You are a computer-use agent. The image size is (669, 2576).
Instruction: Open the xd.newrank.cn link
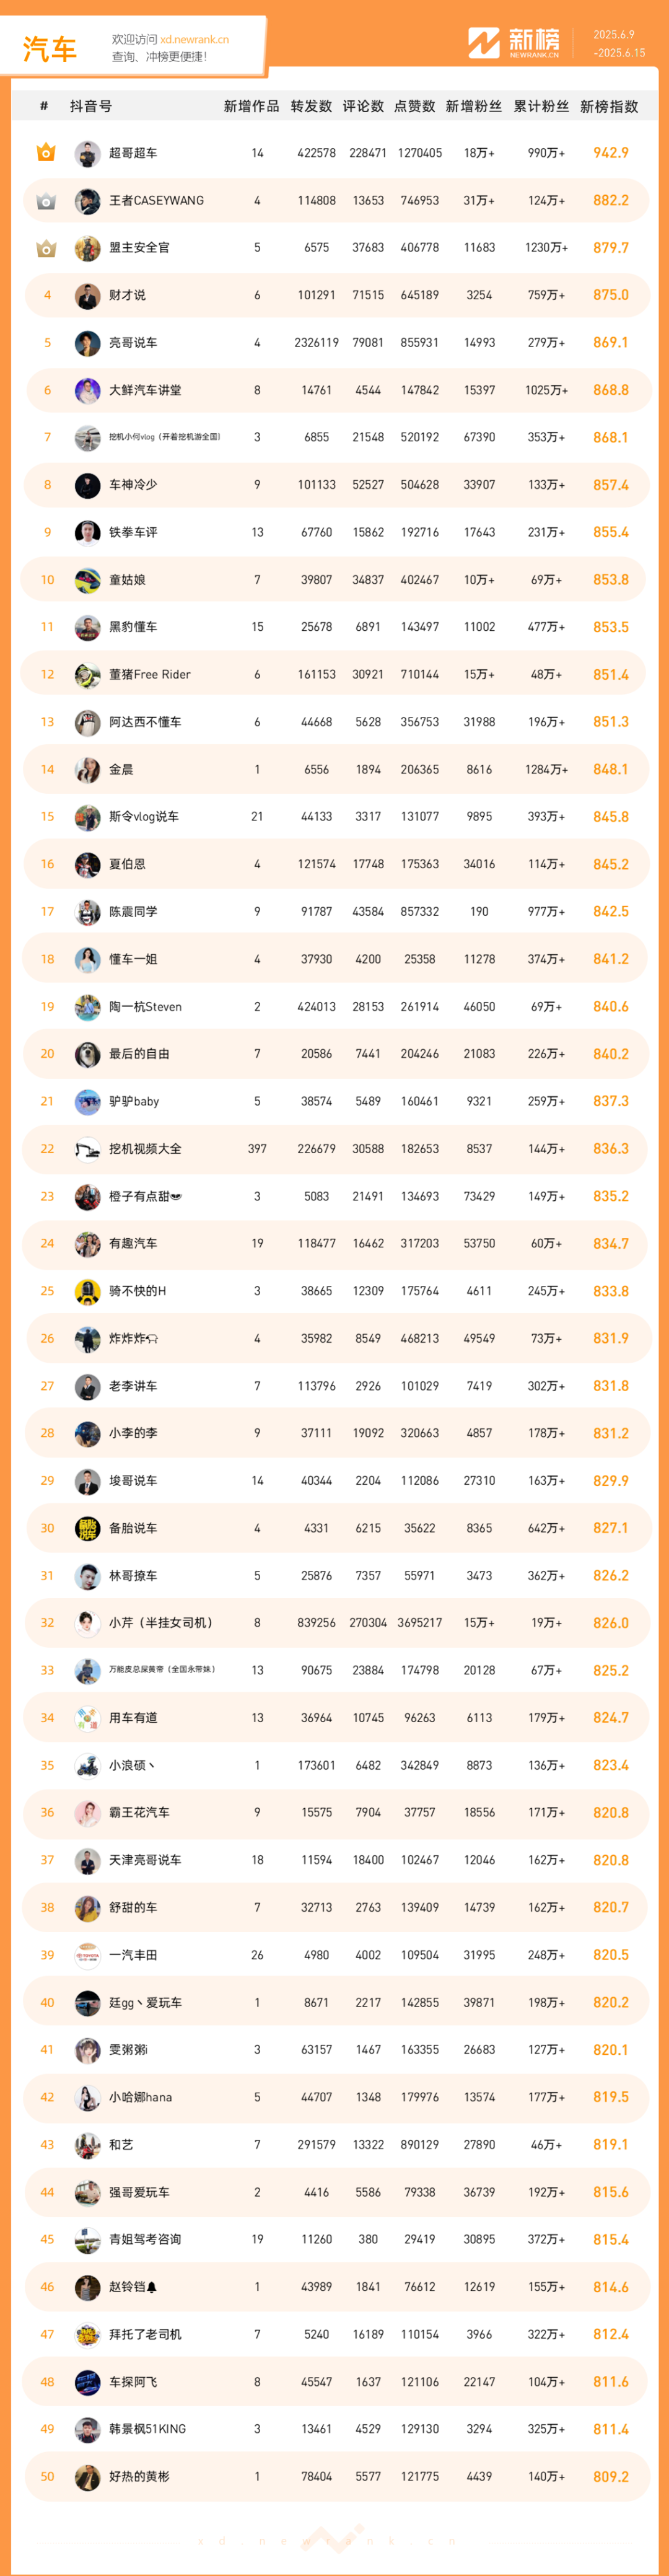click(x=194, y=40)
